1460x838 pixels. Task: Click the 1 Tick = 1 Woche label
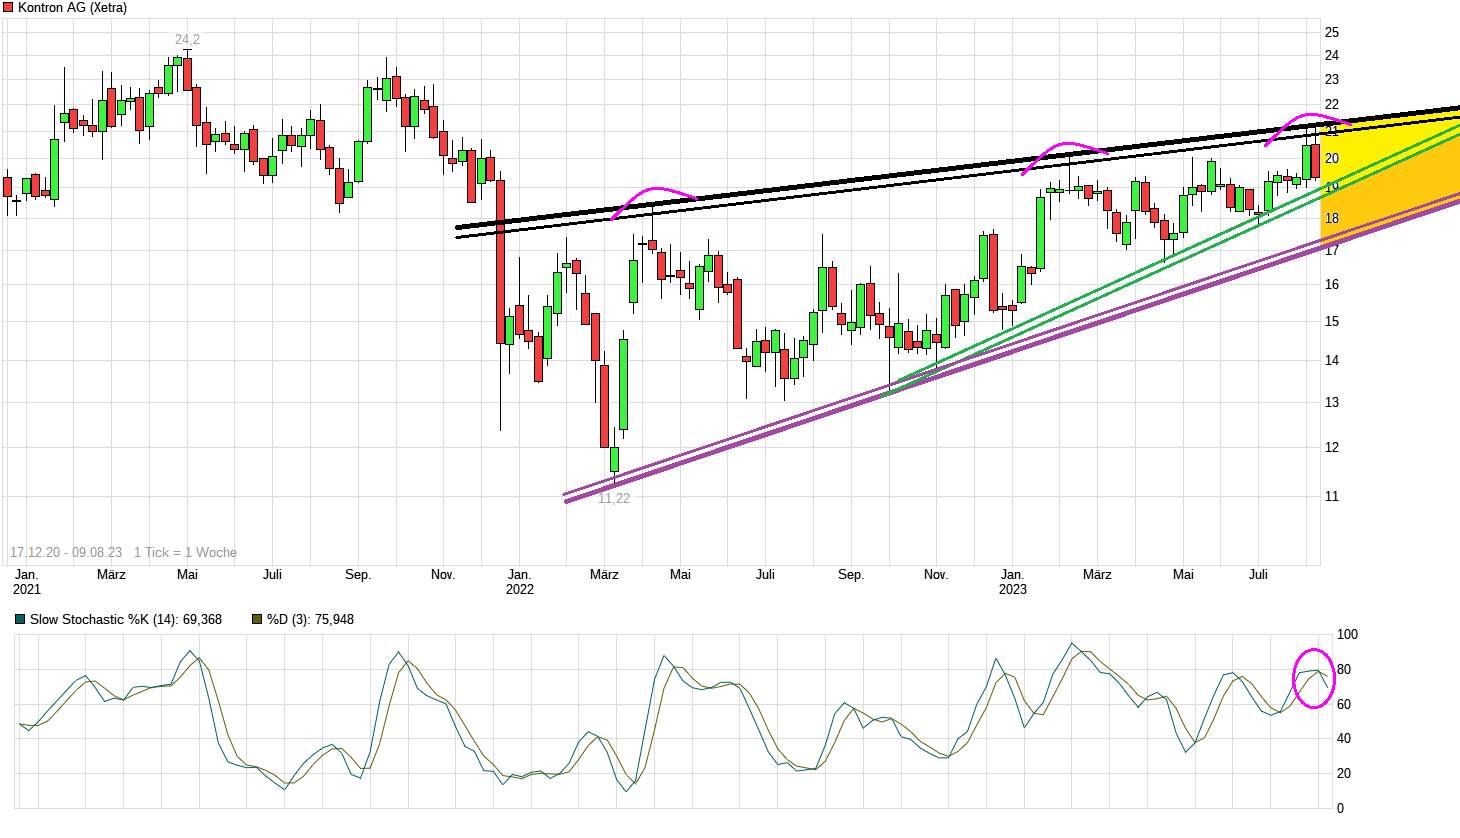(184, 551)
